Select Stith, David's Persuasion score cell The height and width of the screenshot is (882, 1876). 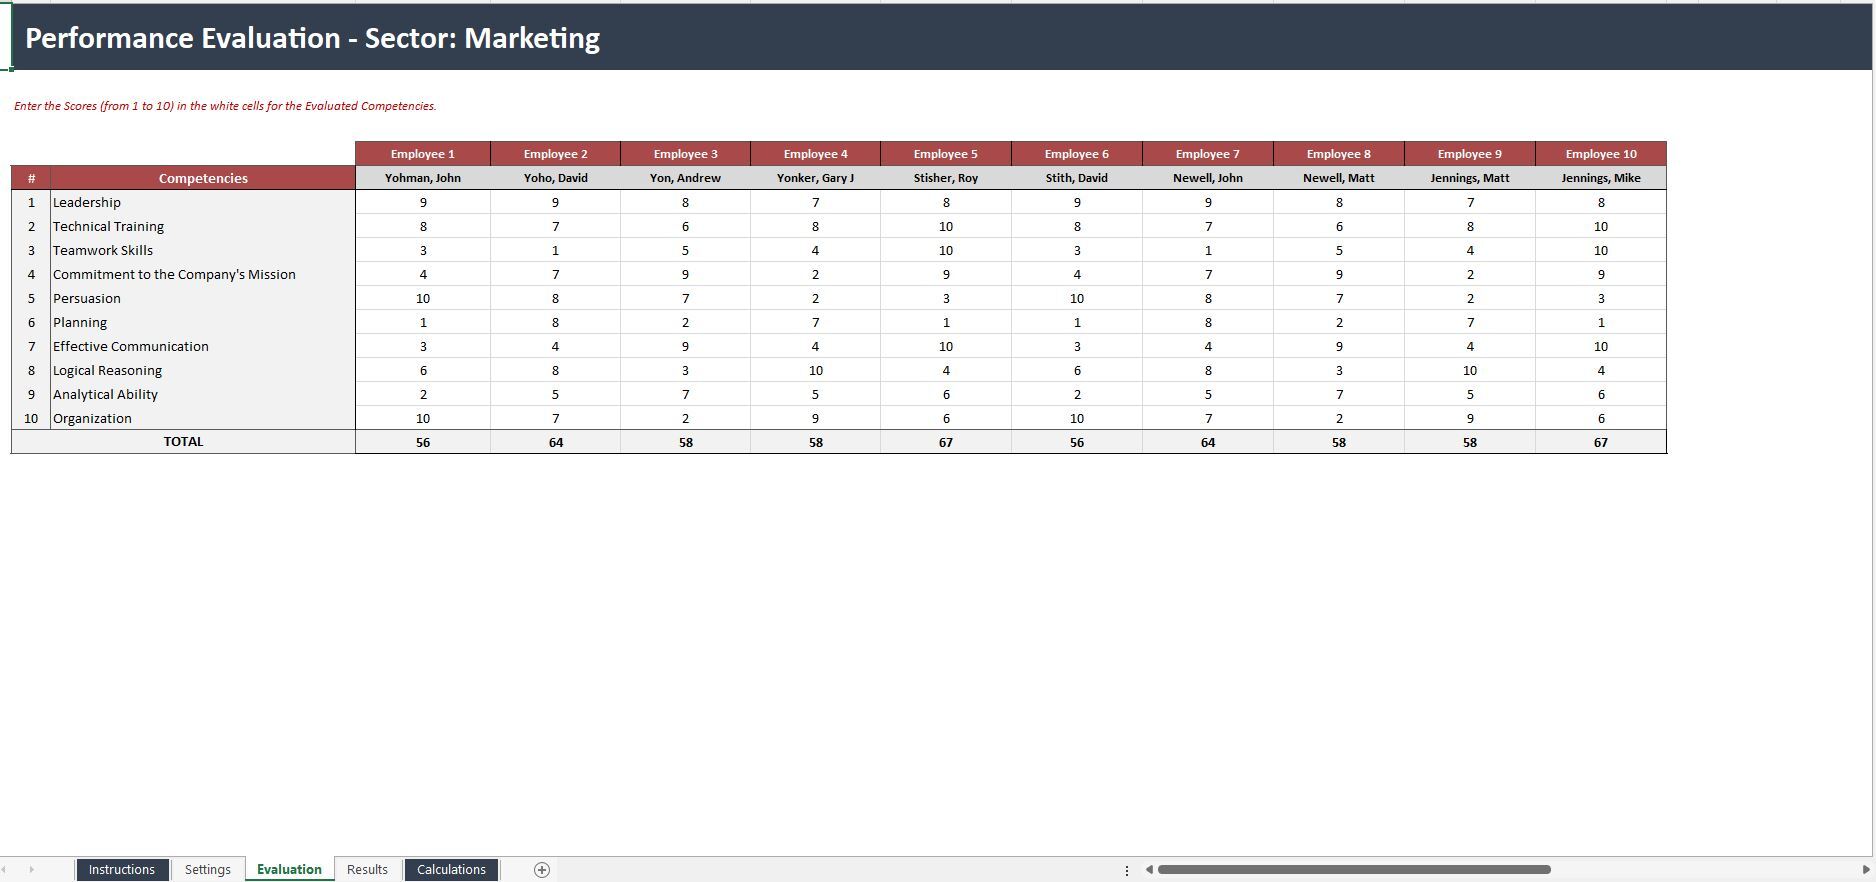click(1077, 298)
